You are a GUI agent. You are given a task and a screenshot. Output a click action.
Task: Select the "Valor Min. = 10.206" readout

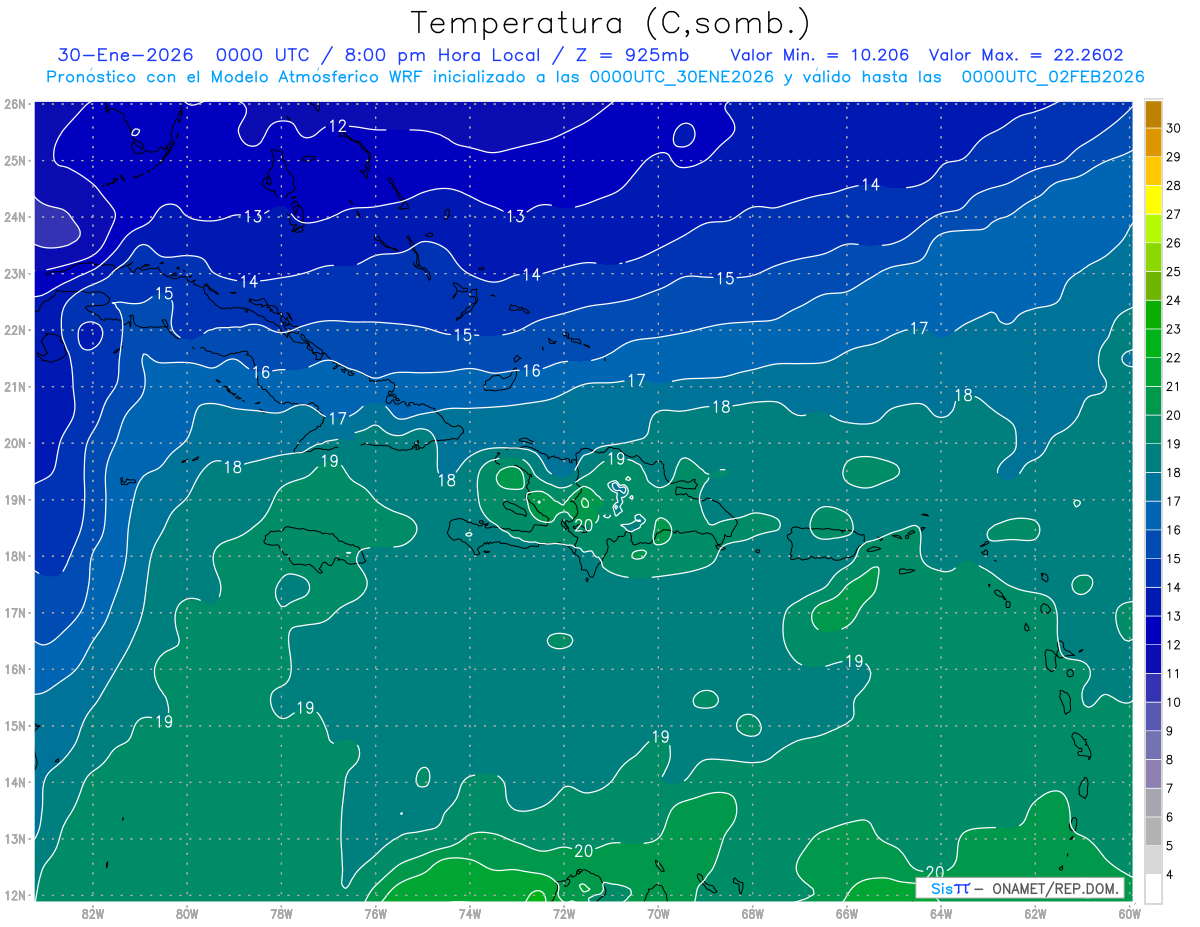coord(819,55)
